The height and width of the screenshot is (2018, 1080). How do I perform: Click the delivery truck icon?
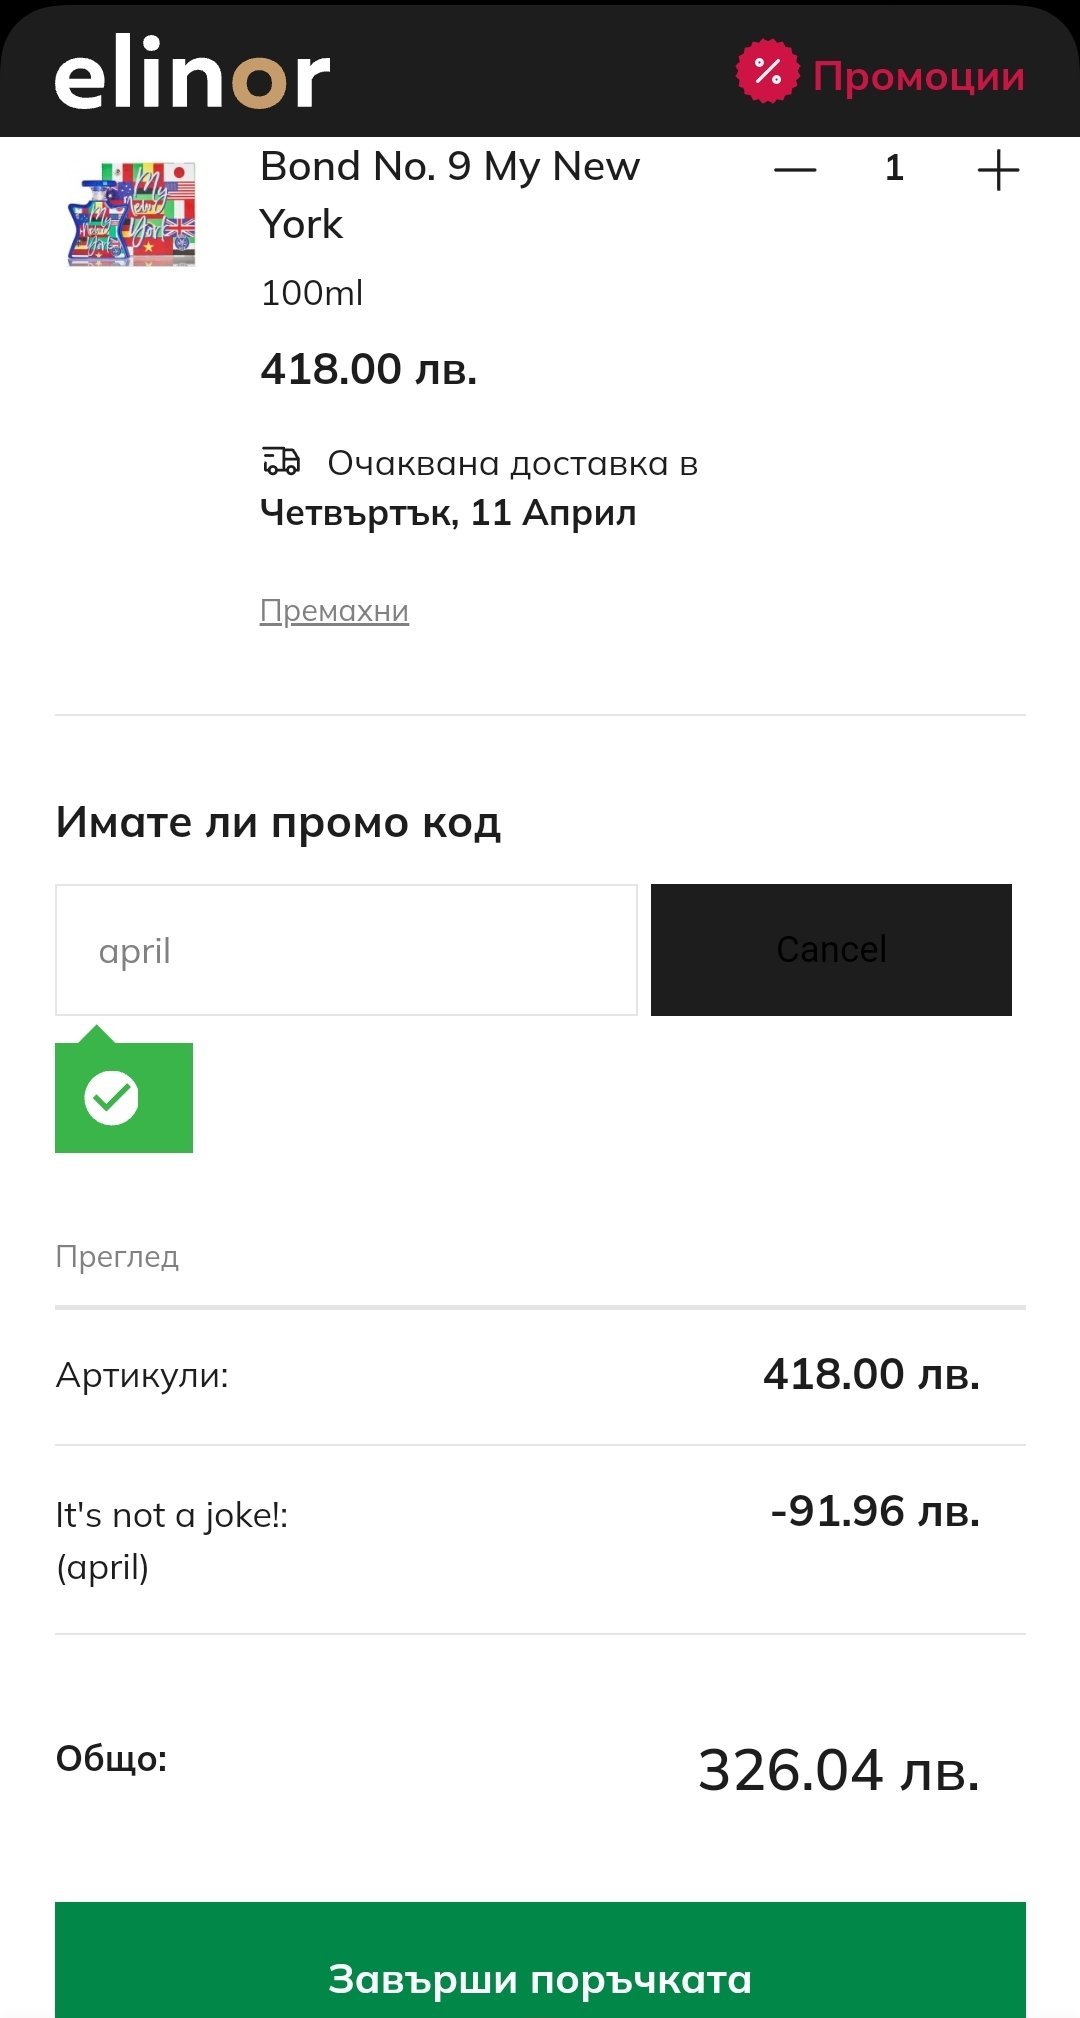pyautogui.click(x=281, y=462)
